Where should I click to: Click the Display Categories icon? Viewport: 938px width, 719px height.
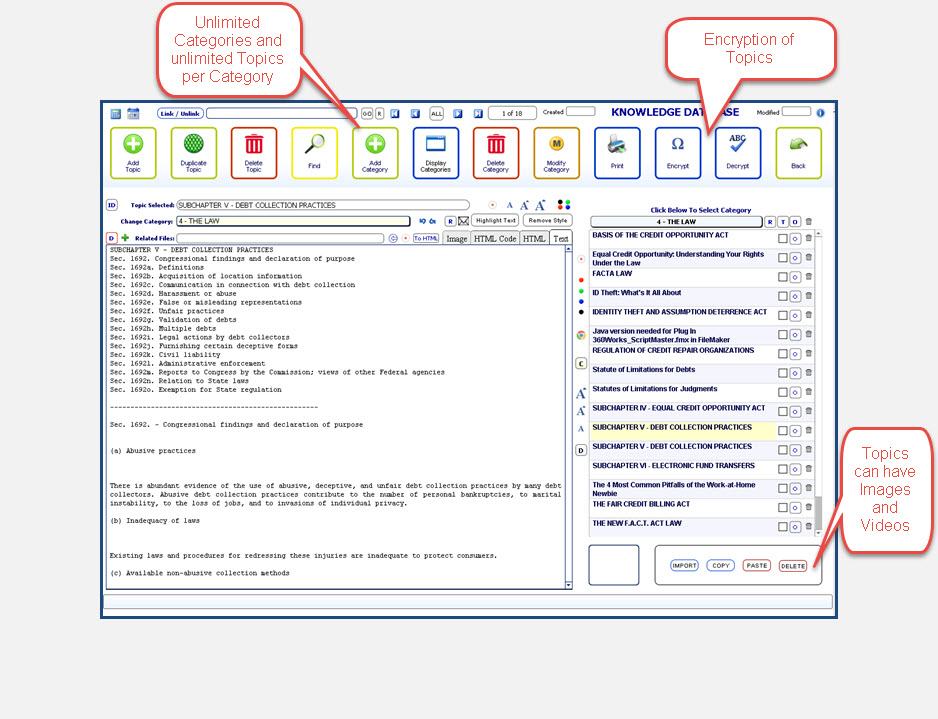435,152
